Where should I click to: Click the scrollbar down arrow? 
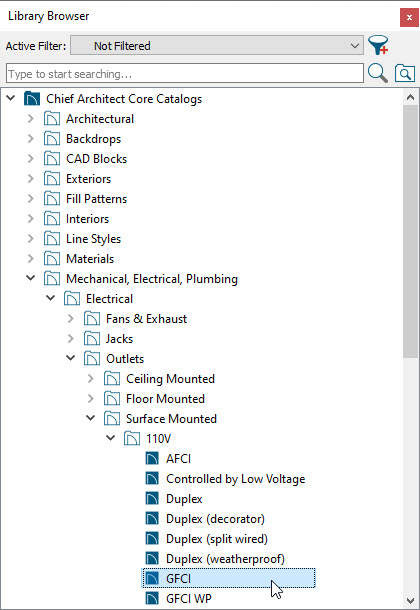tap(410, 600)
